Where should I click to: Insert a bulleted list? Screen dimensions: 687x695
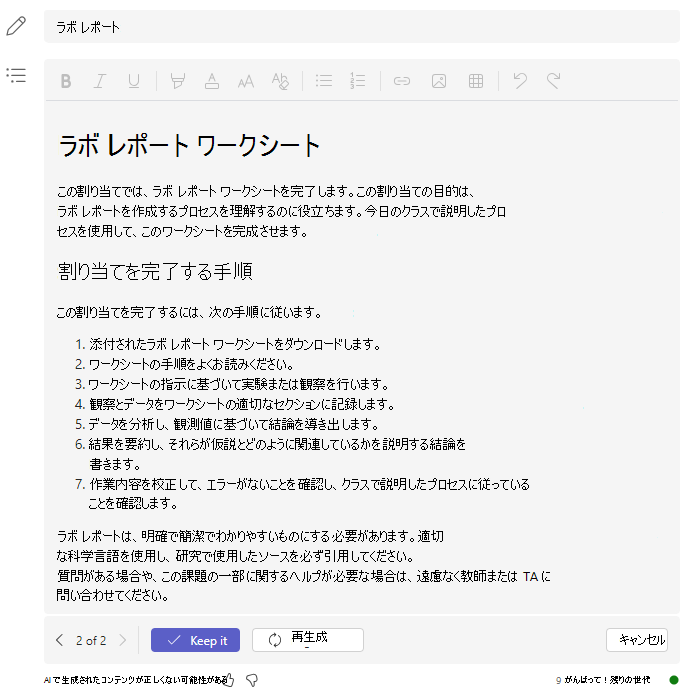[324, 81]
